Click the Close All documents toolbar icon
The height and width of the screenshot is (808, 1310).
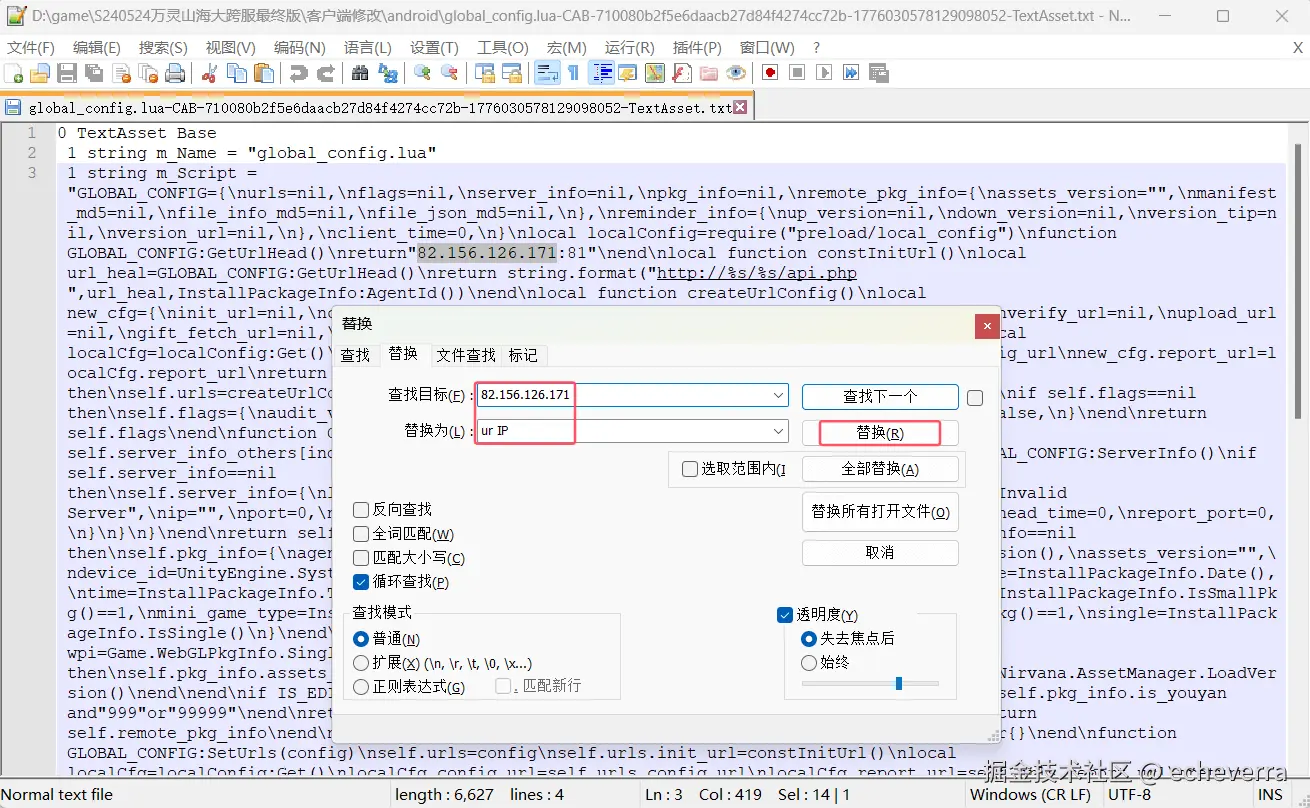(148, 73)
